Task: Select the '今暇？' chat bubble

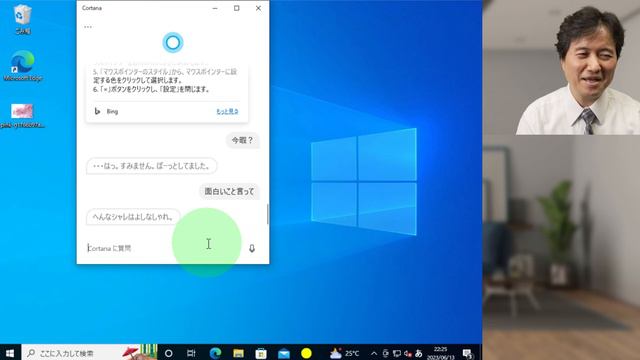Action: coord(242,140)
